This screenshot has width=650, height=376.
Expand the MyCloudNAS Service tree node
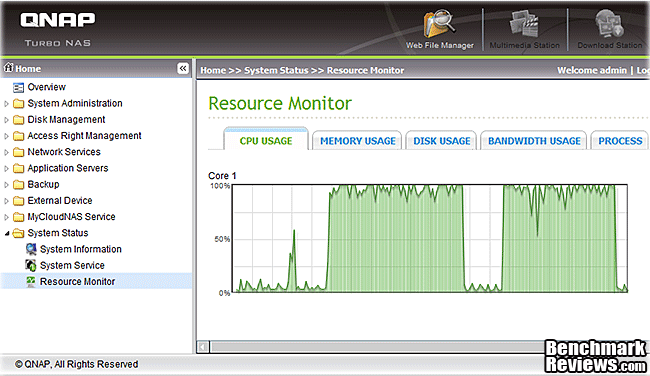point(6,217)
